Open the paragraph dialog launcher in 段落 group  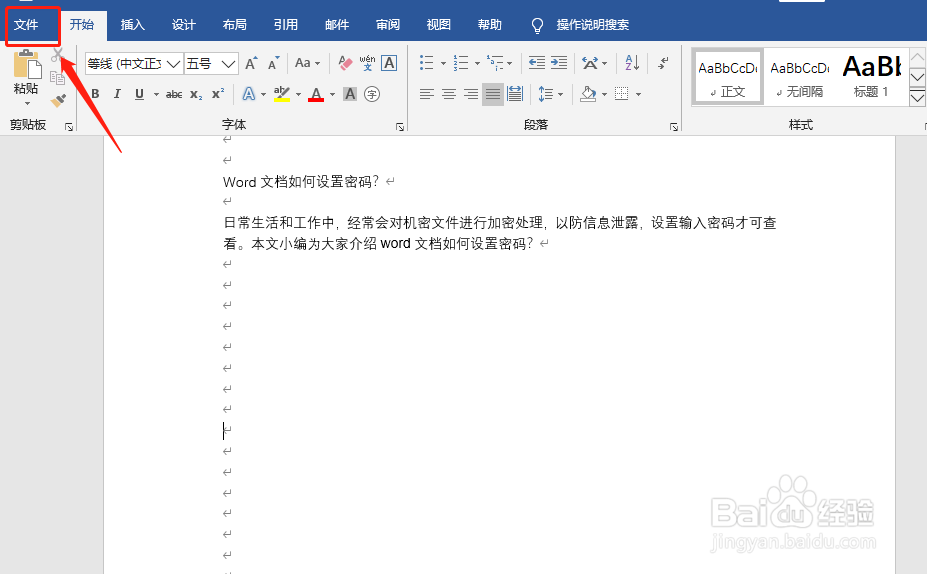click(674, 127)
